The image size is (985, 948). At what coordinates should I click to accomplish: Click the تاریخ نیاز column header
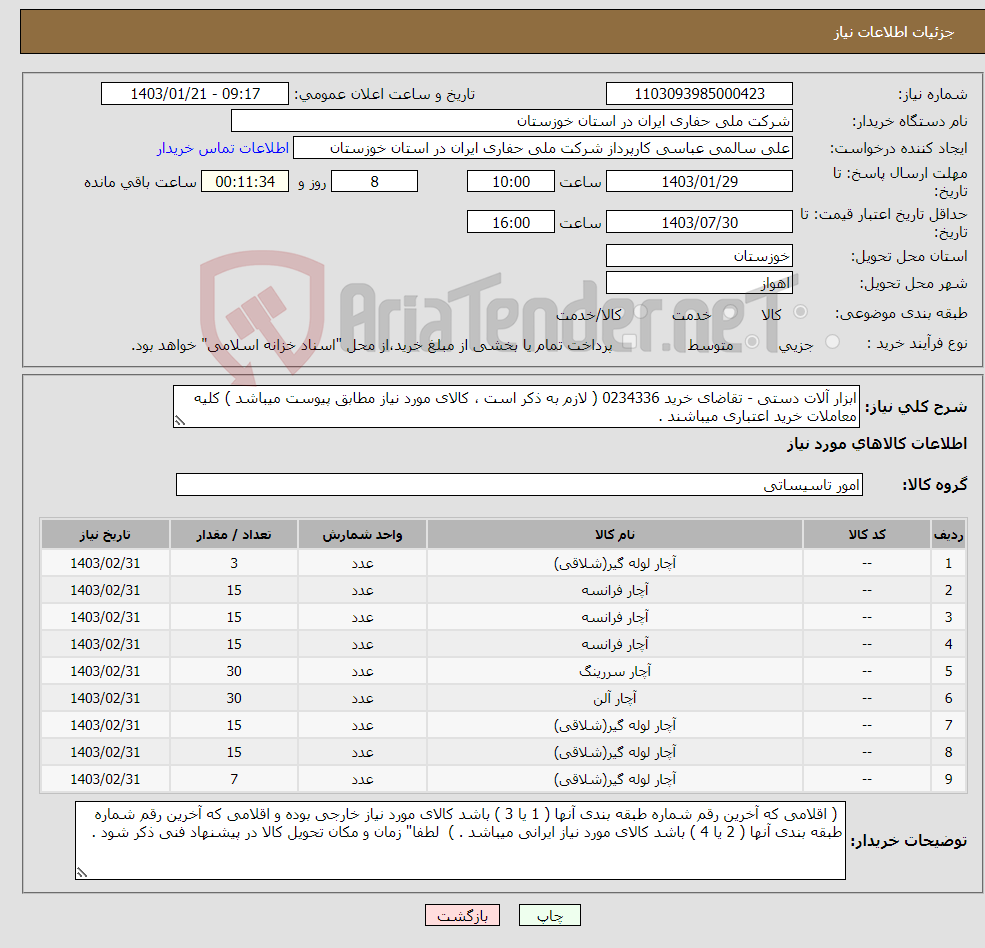click(105, 535)
